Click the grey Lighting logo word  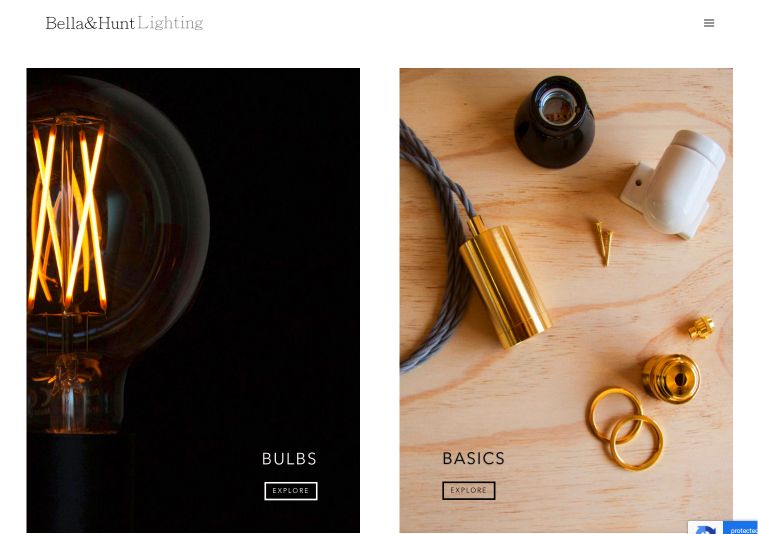(170, 23)
